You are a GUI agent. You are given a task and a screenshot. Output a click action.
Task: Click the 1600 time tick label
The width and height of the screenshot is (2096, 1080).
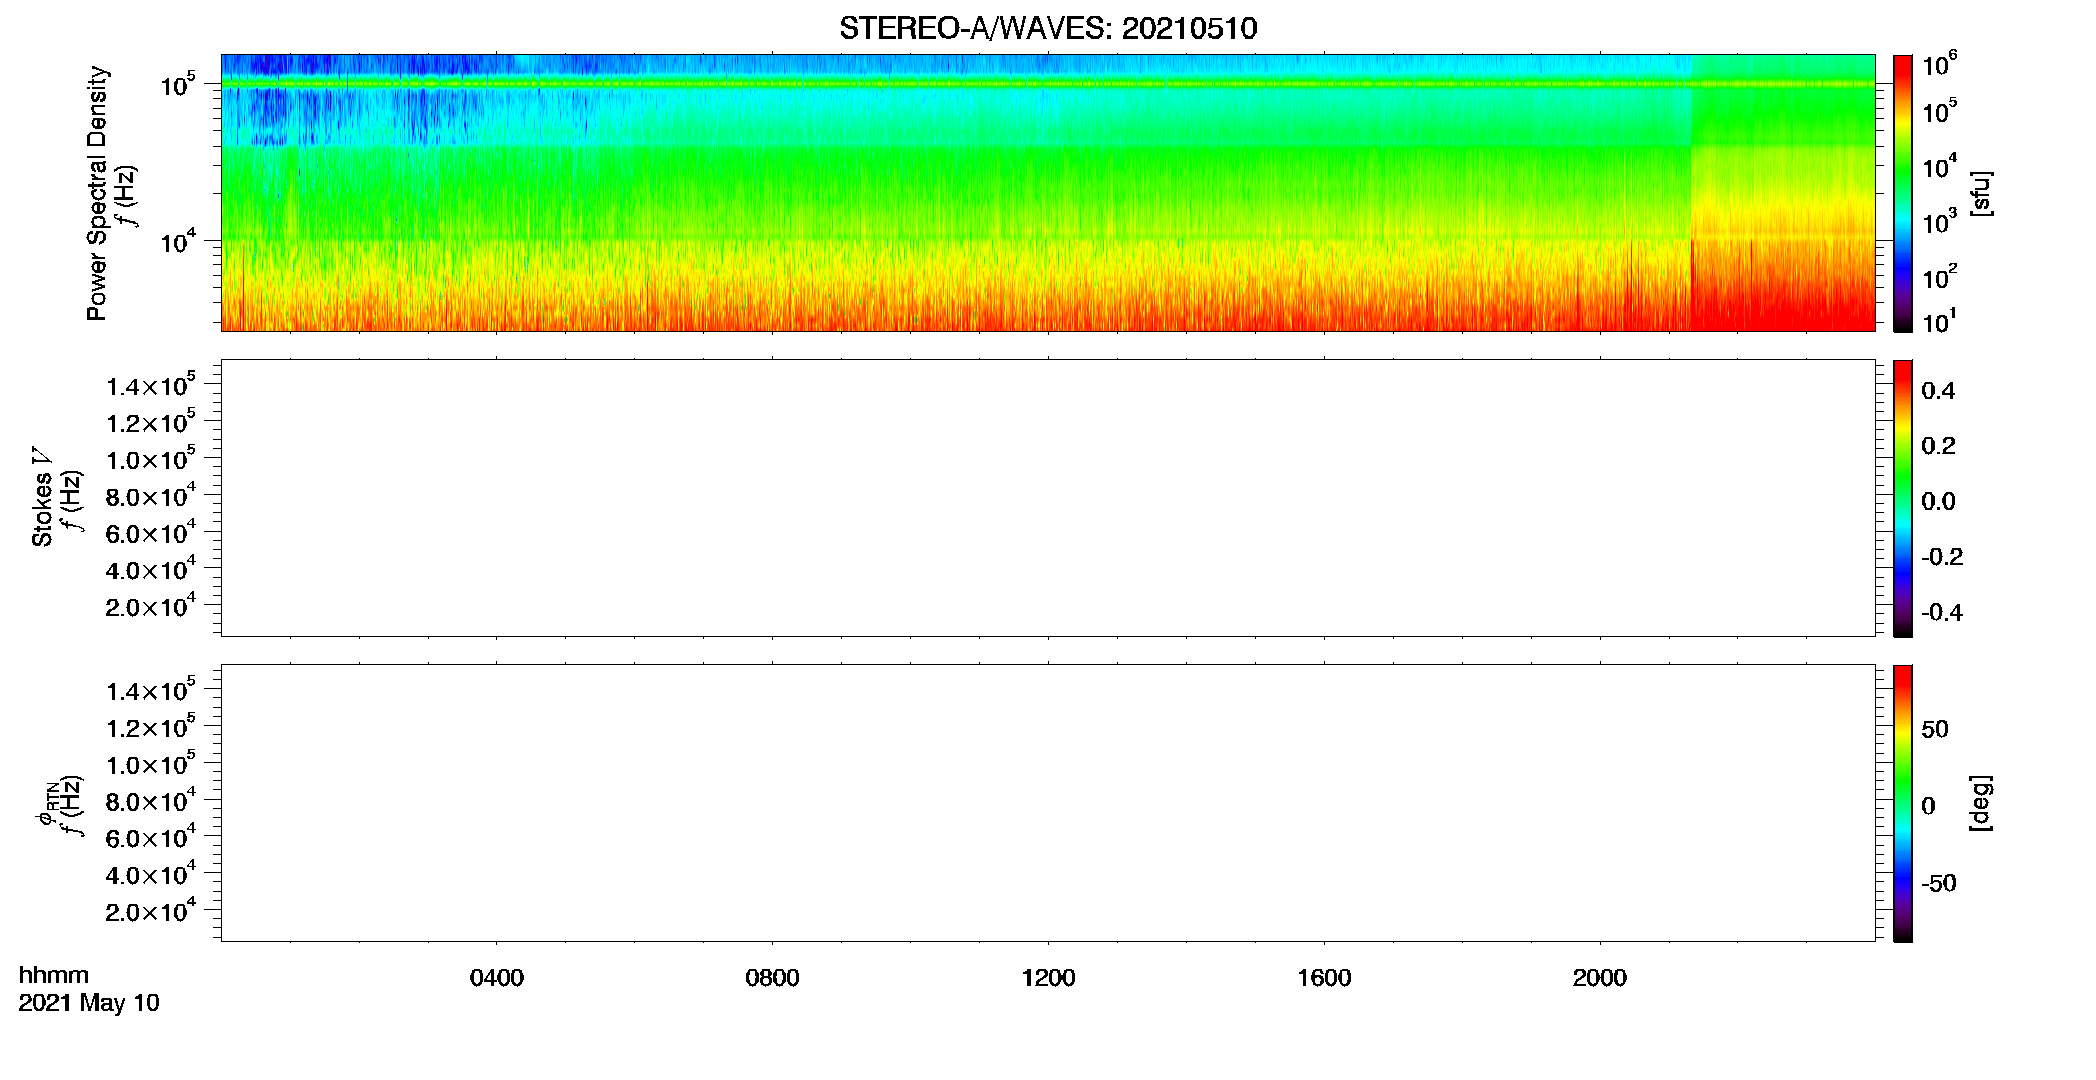1324,978
